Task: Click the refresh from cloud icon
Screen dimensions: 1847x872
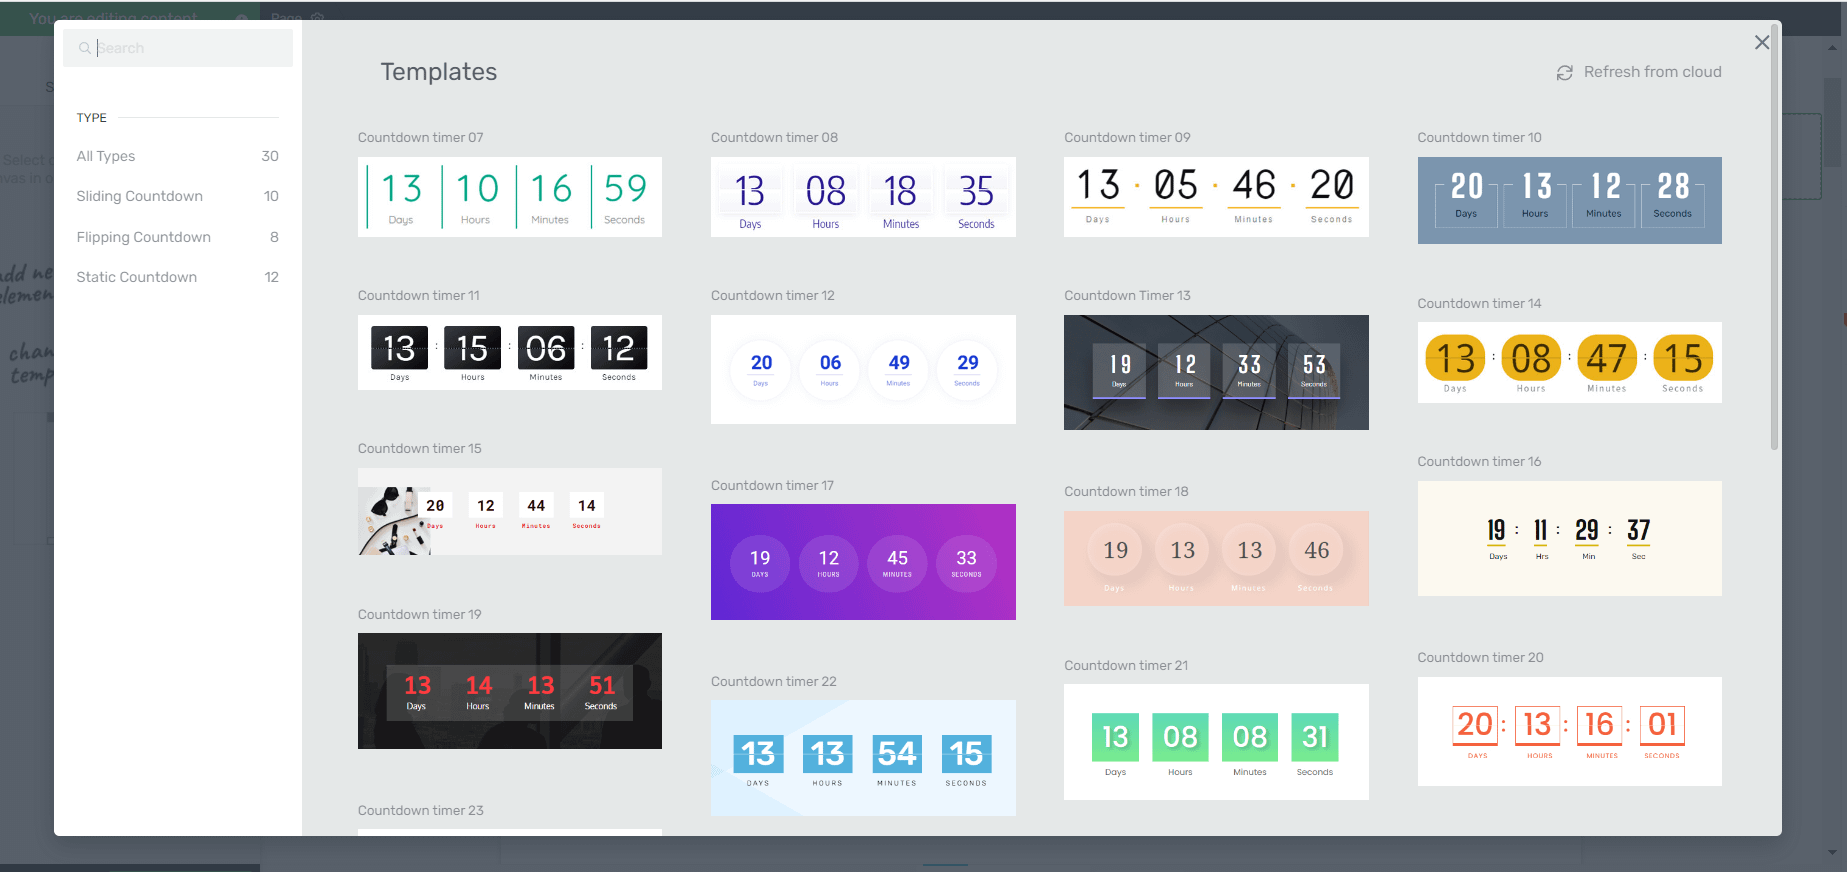Action: click(x=1564, y=73)
